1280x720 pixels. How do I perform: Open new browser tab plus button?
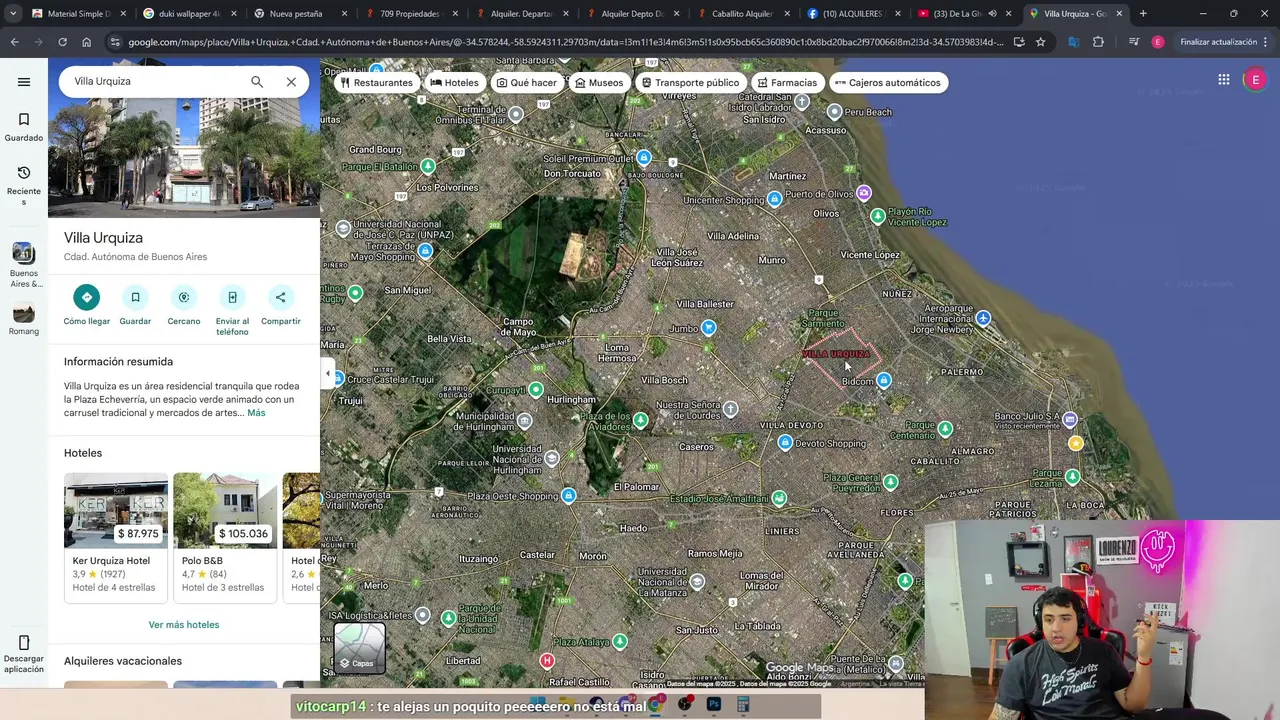coord(1143,14)
